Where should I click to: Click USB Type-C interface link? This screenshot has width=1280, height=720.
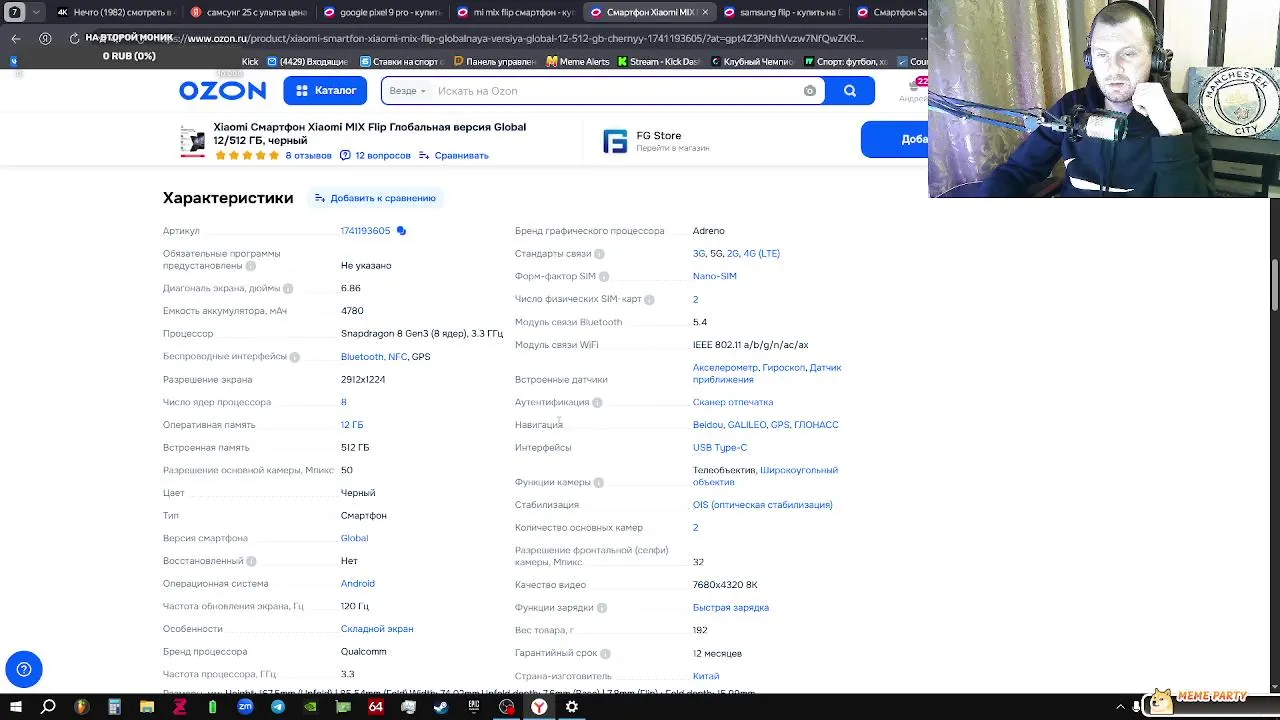pyautogui.click(x=720, y=448)
